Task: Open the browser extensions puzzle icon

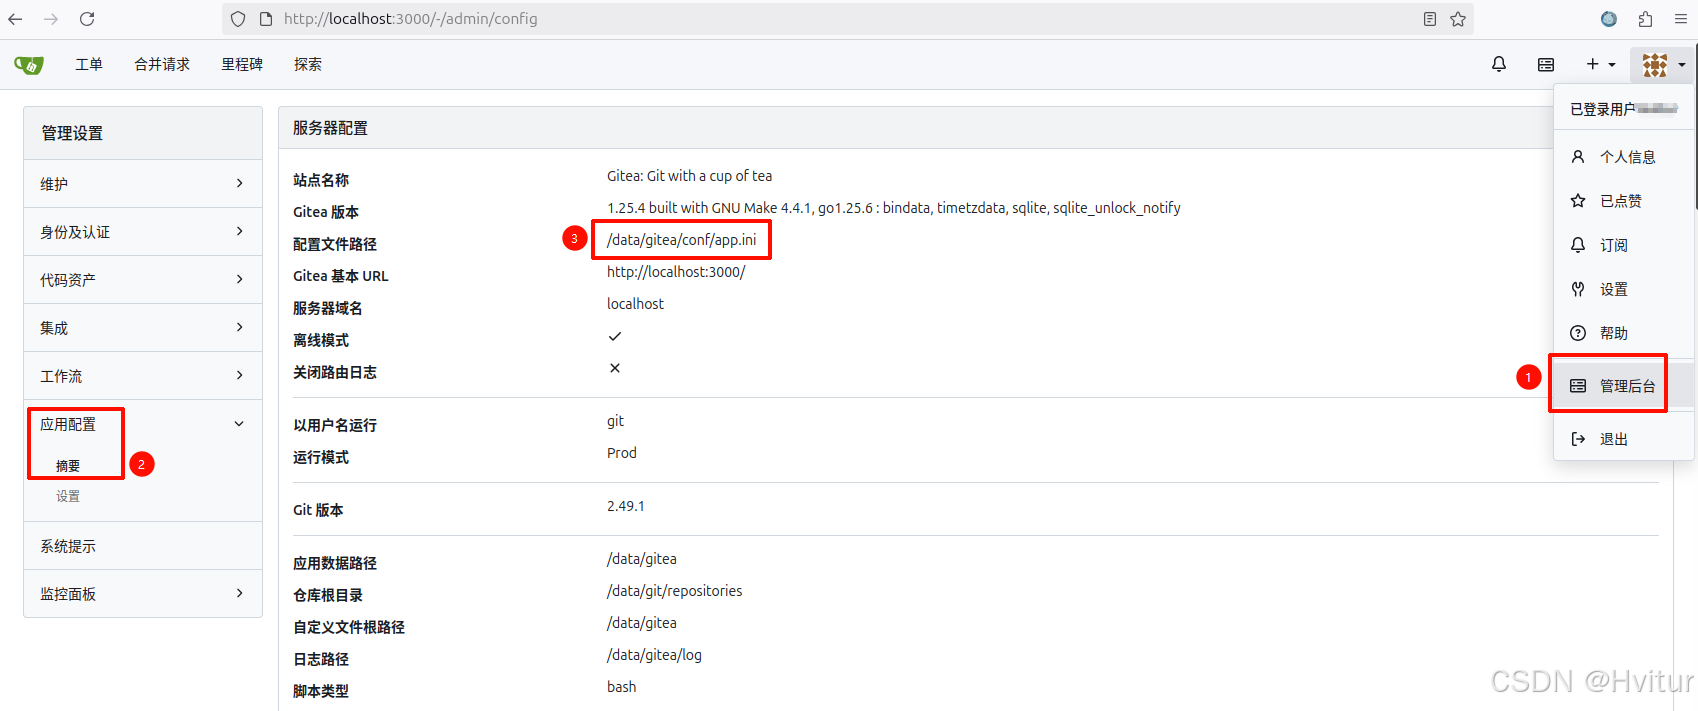Action: click(x=1645, y=19)
